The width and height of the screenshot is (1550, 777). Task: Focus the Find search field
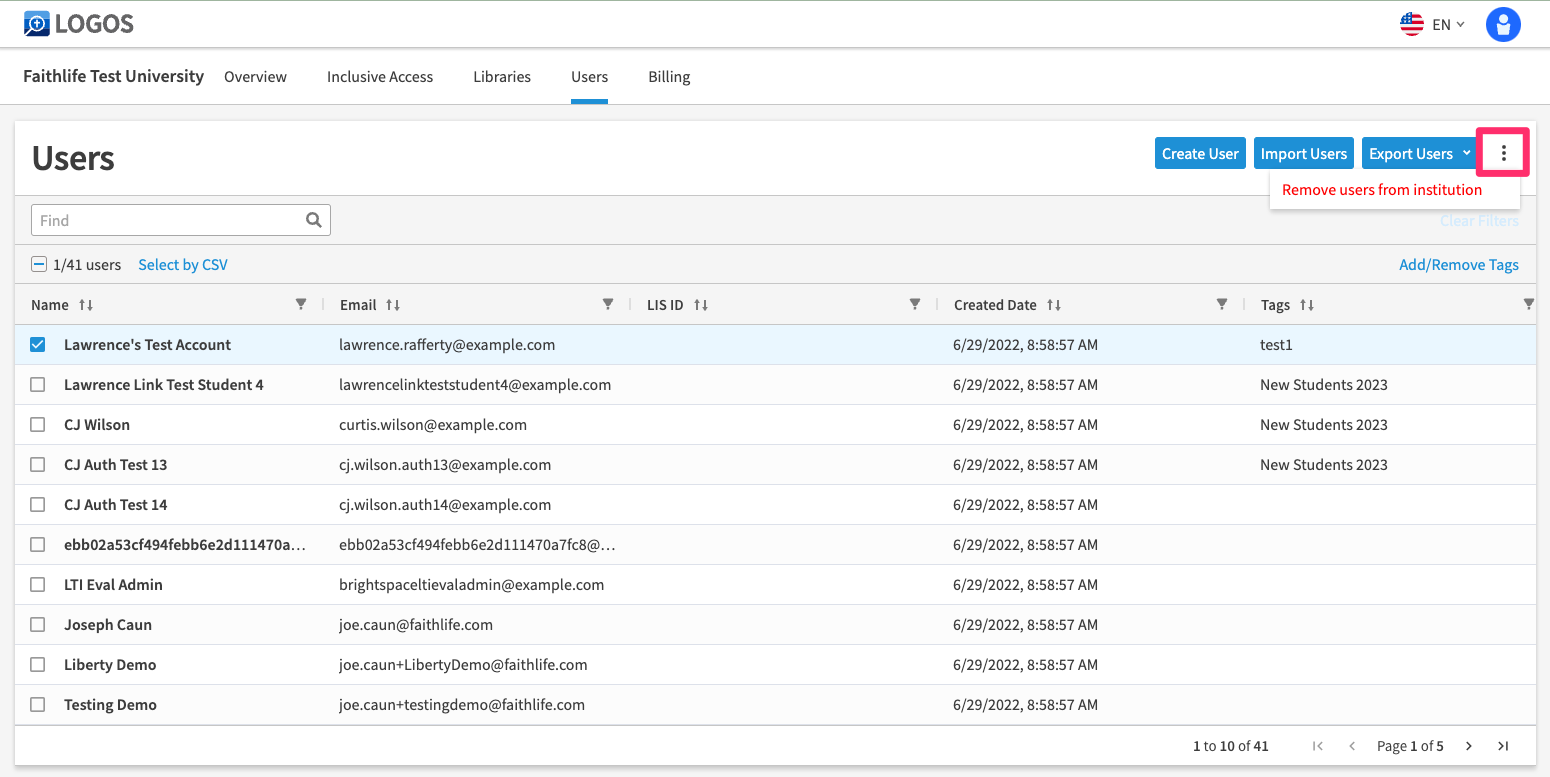(181, 220)
